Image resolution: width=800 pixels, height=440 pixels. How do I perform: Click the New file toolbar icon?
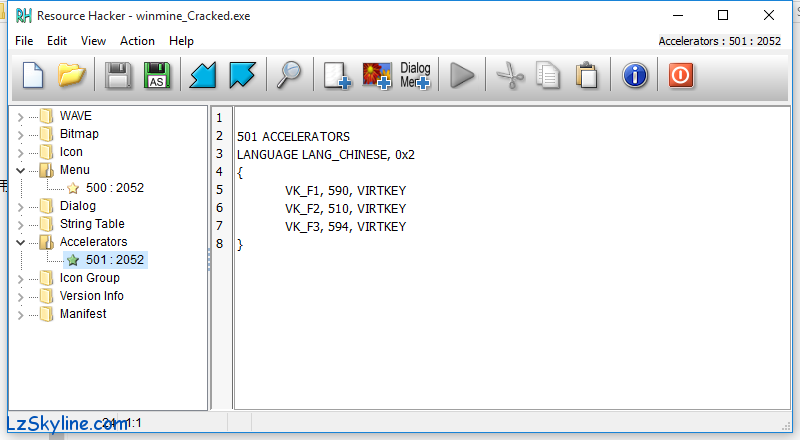tap(33, 76)
